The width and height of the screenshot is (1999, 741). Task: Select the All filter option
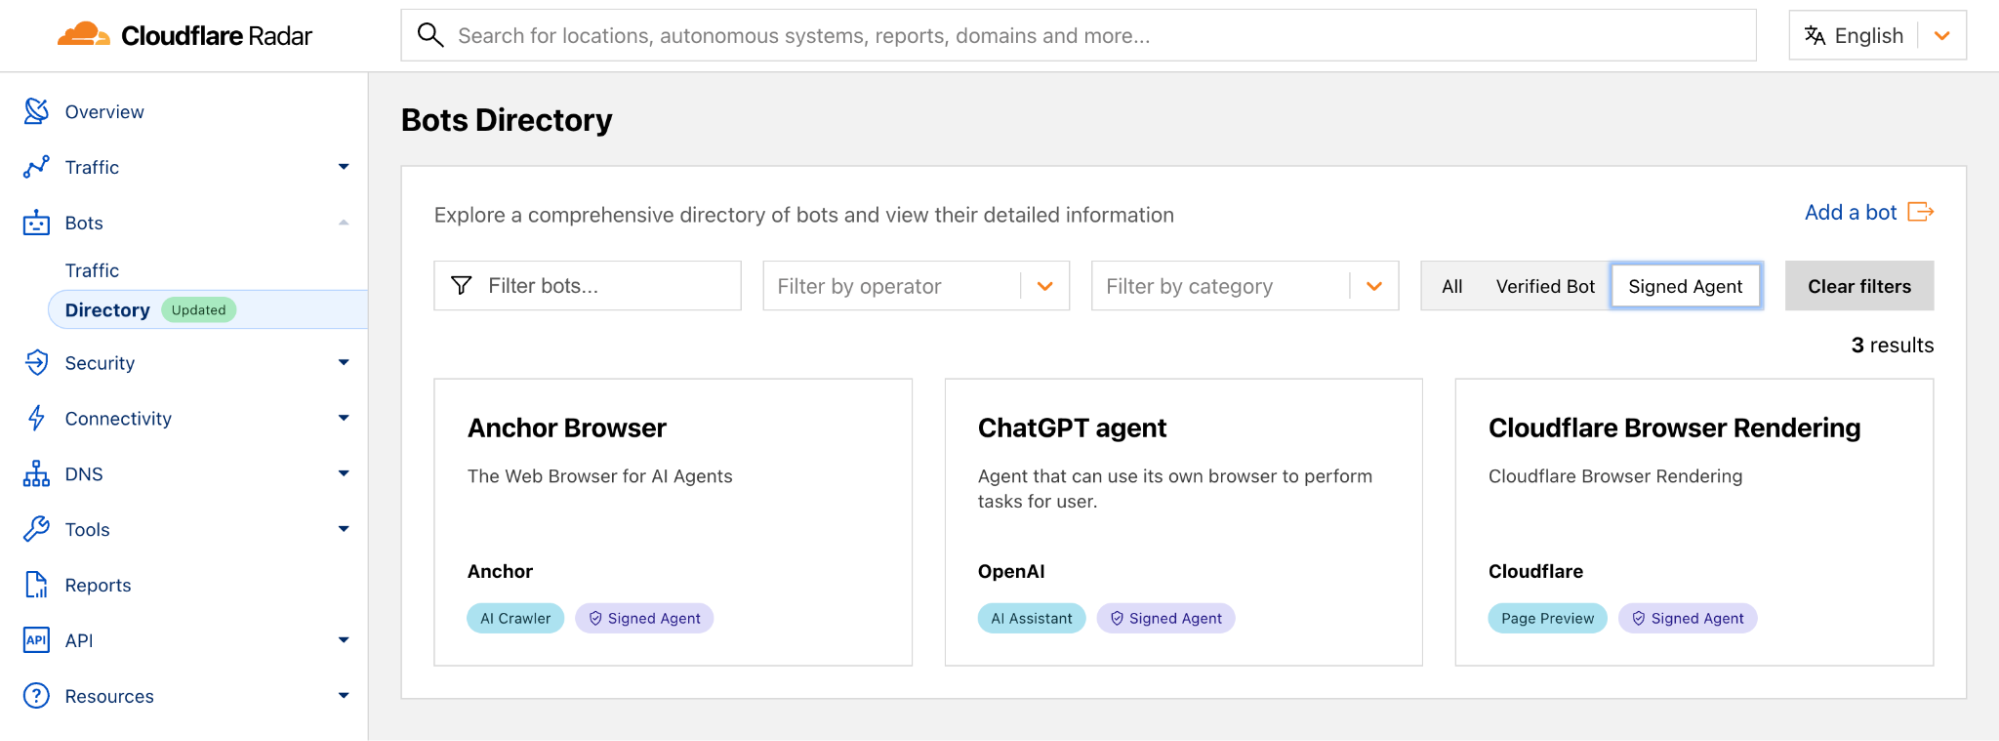pyautogui.click(x=1452, y=287)
